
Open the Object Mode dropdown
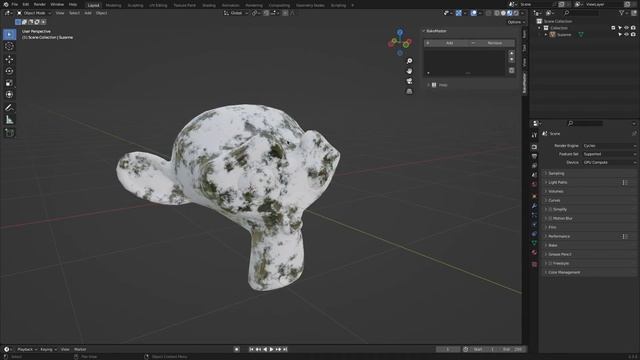click(x=34, y=13)
